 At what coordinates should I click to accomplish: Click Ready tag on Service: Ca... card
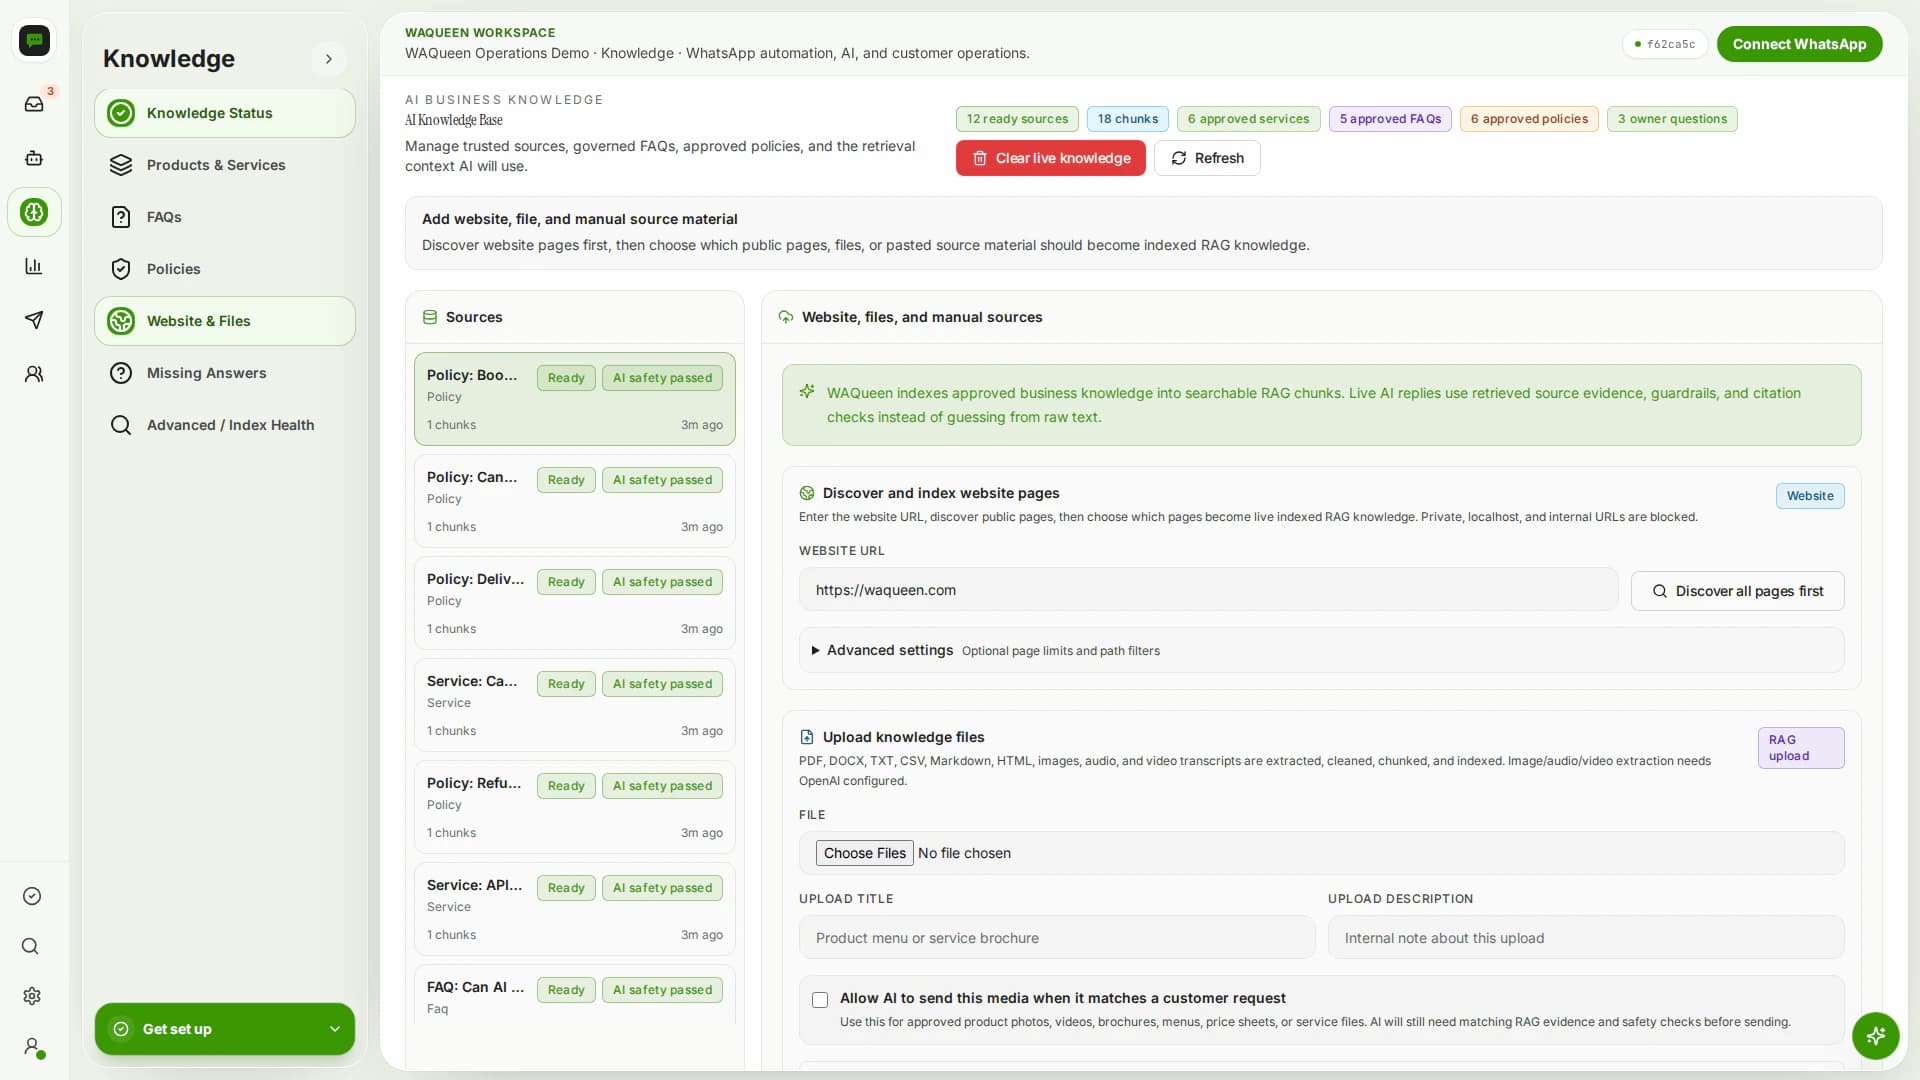tap(566, 684)
